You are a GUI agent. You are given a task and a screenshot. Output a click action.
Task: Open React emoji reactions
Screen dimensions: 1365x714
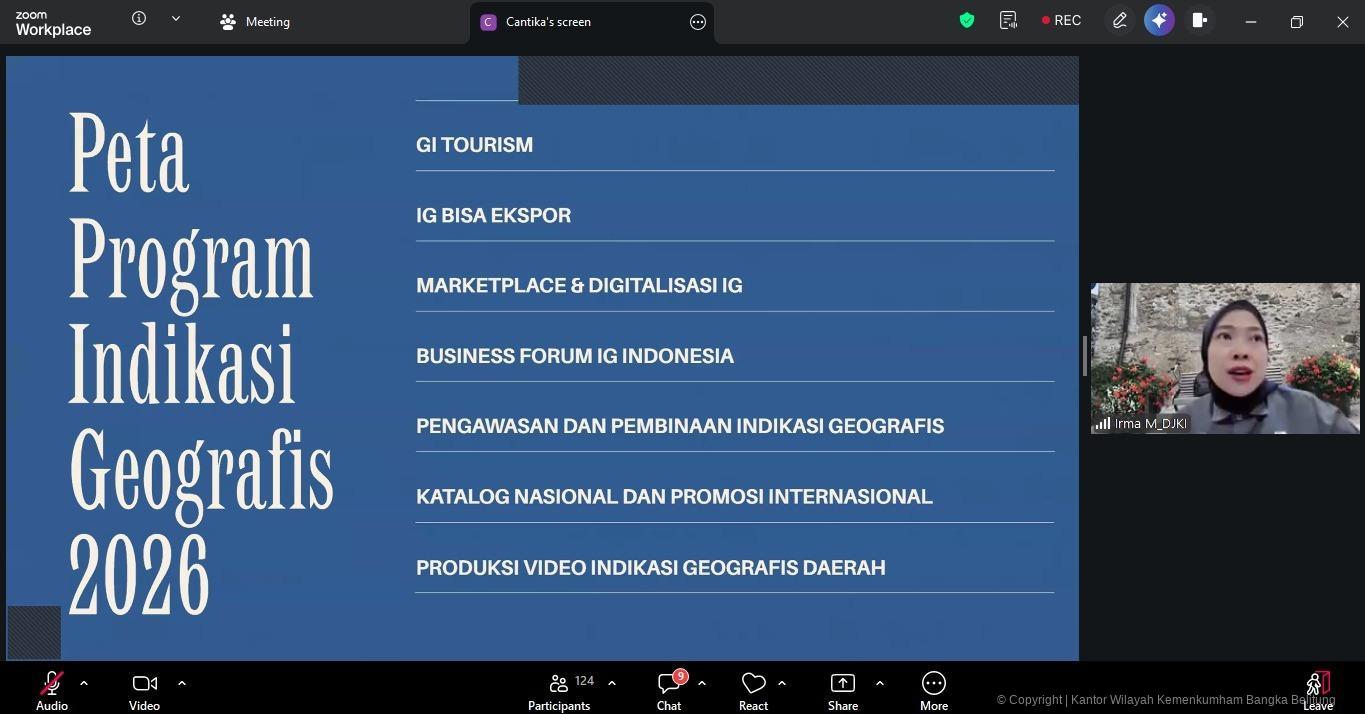point(753,690)
